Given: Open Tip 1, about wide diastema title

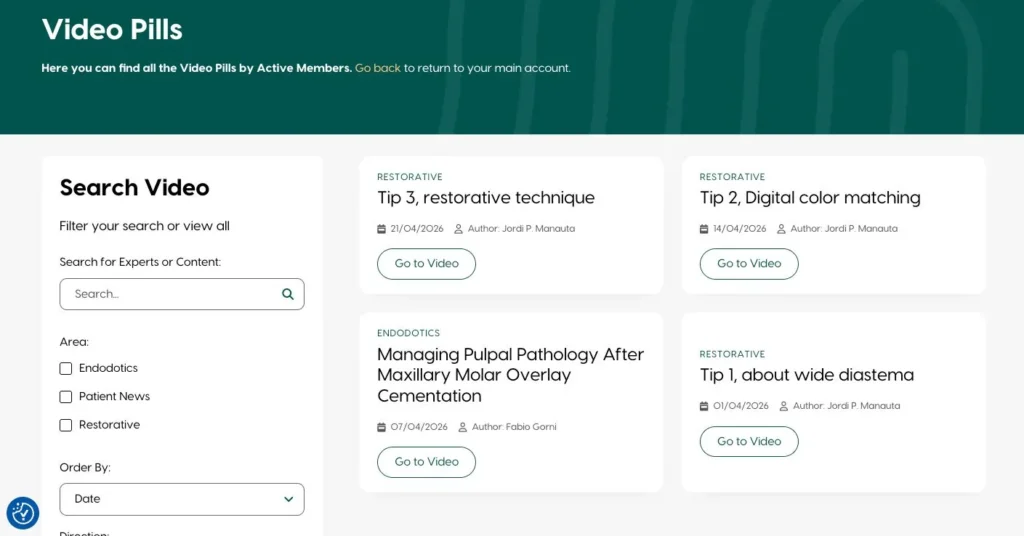Looking at the screenshot, I should coord(806,375).
